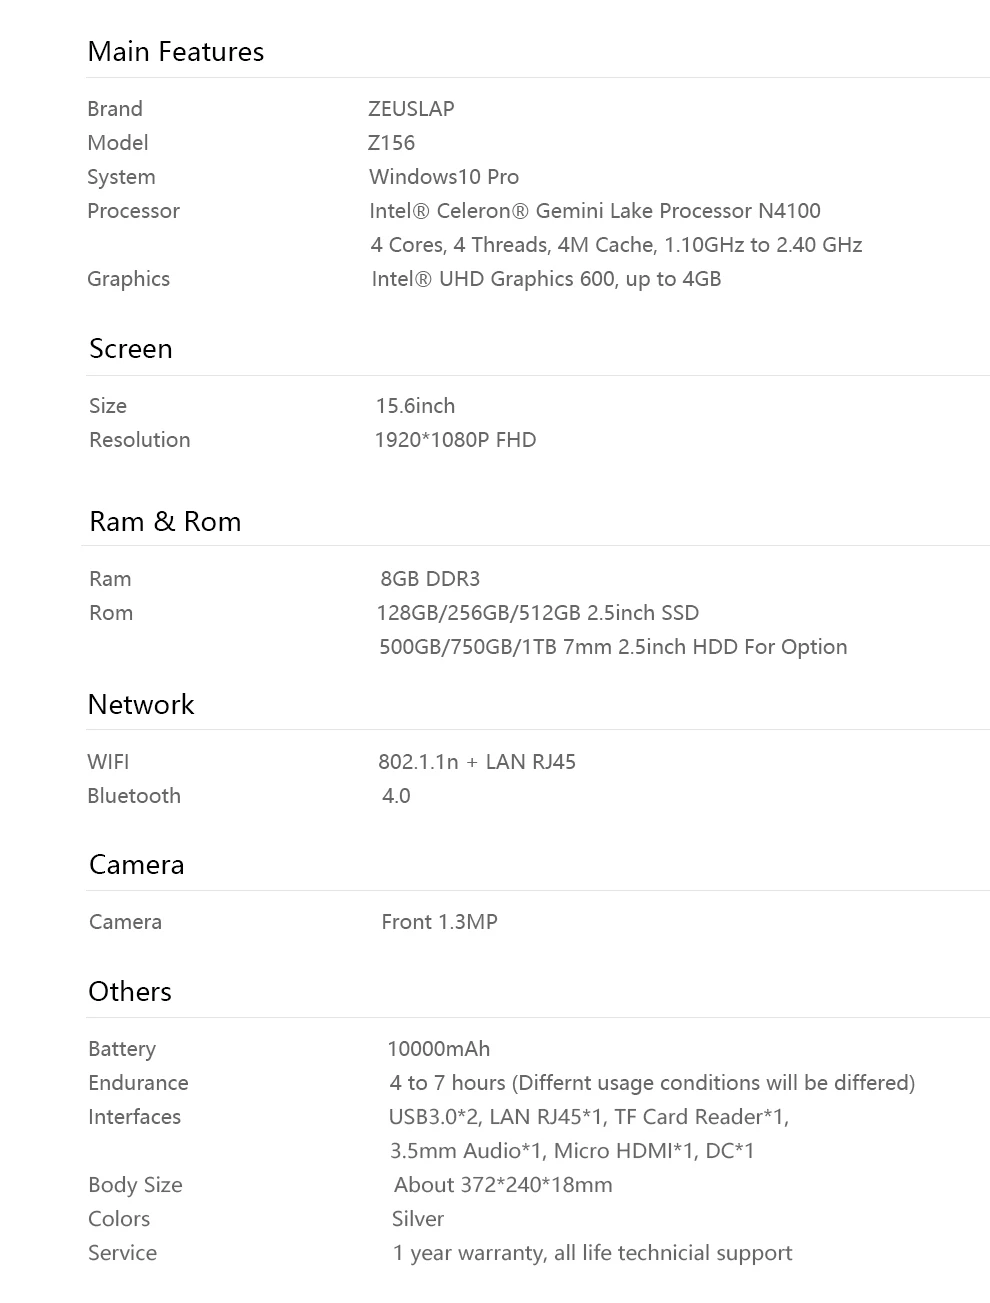Click the Windows10 Pro system text
990x1303 pixels.
point(444,177)
